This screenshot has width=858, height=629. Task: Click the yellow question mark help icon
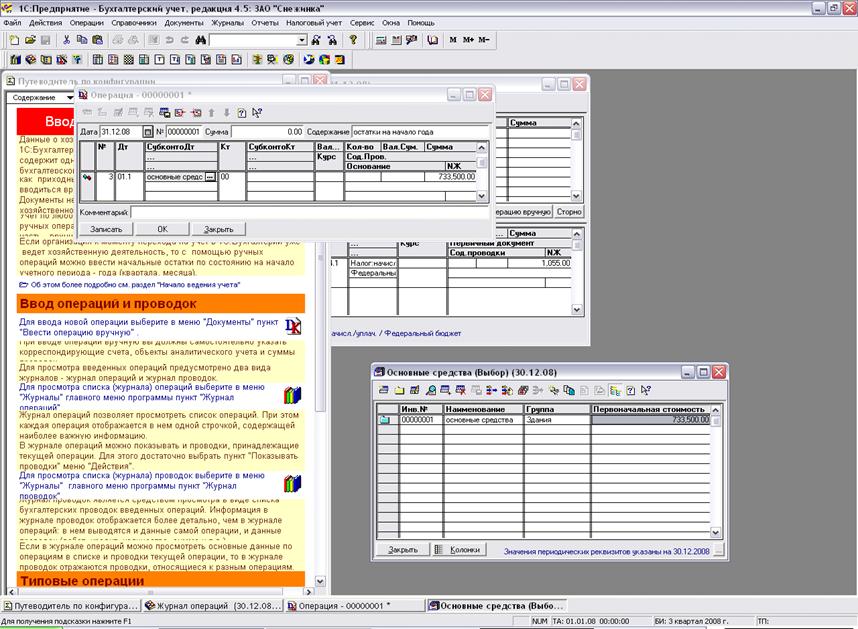point(353,40)
